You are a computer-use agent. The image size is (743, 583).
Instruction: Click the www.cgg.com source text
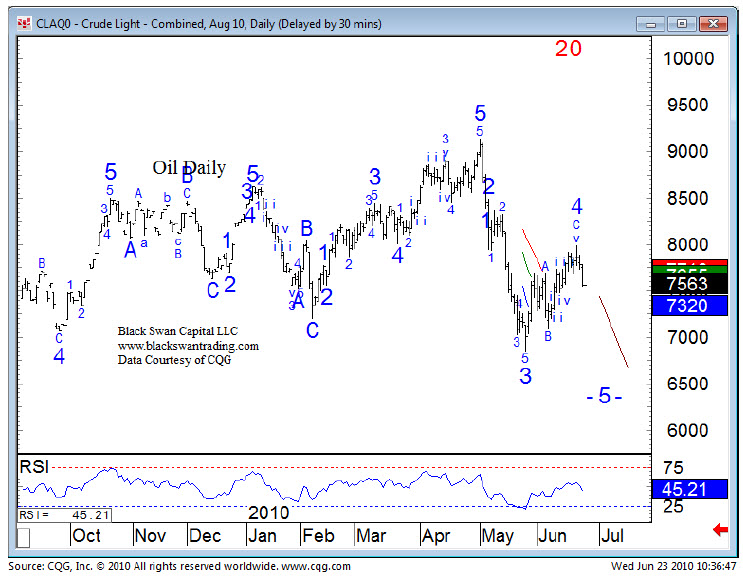316,566
